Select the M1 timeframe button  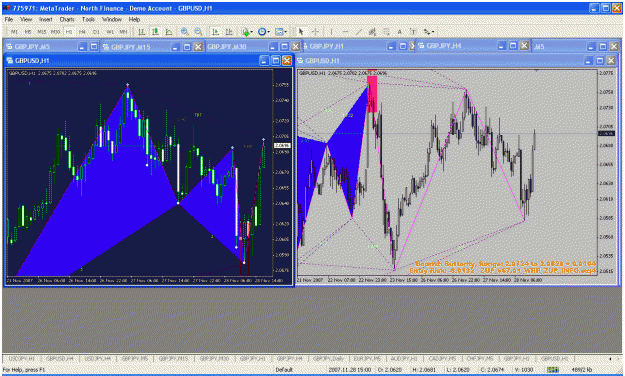pos(14,32)
